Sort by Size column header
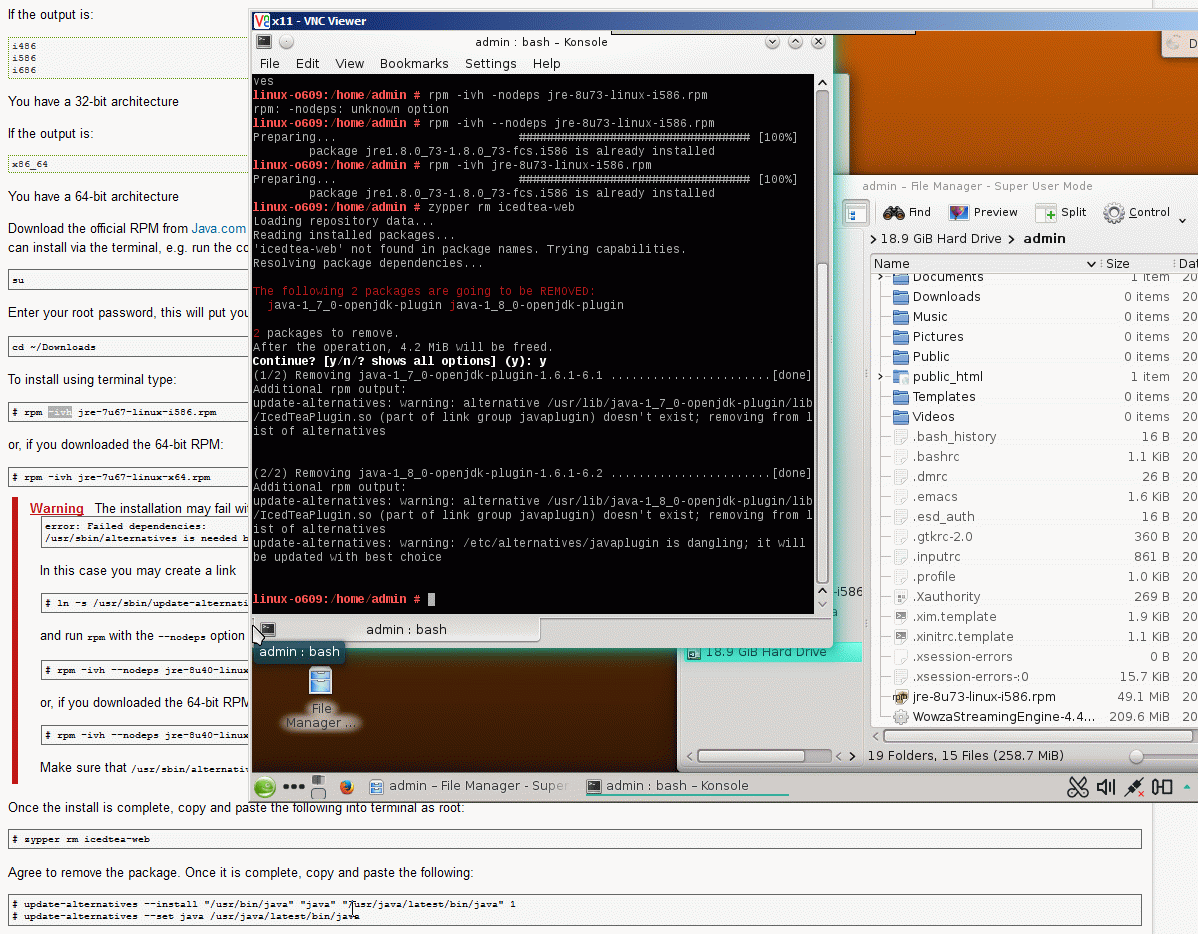 point(1137,264)
